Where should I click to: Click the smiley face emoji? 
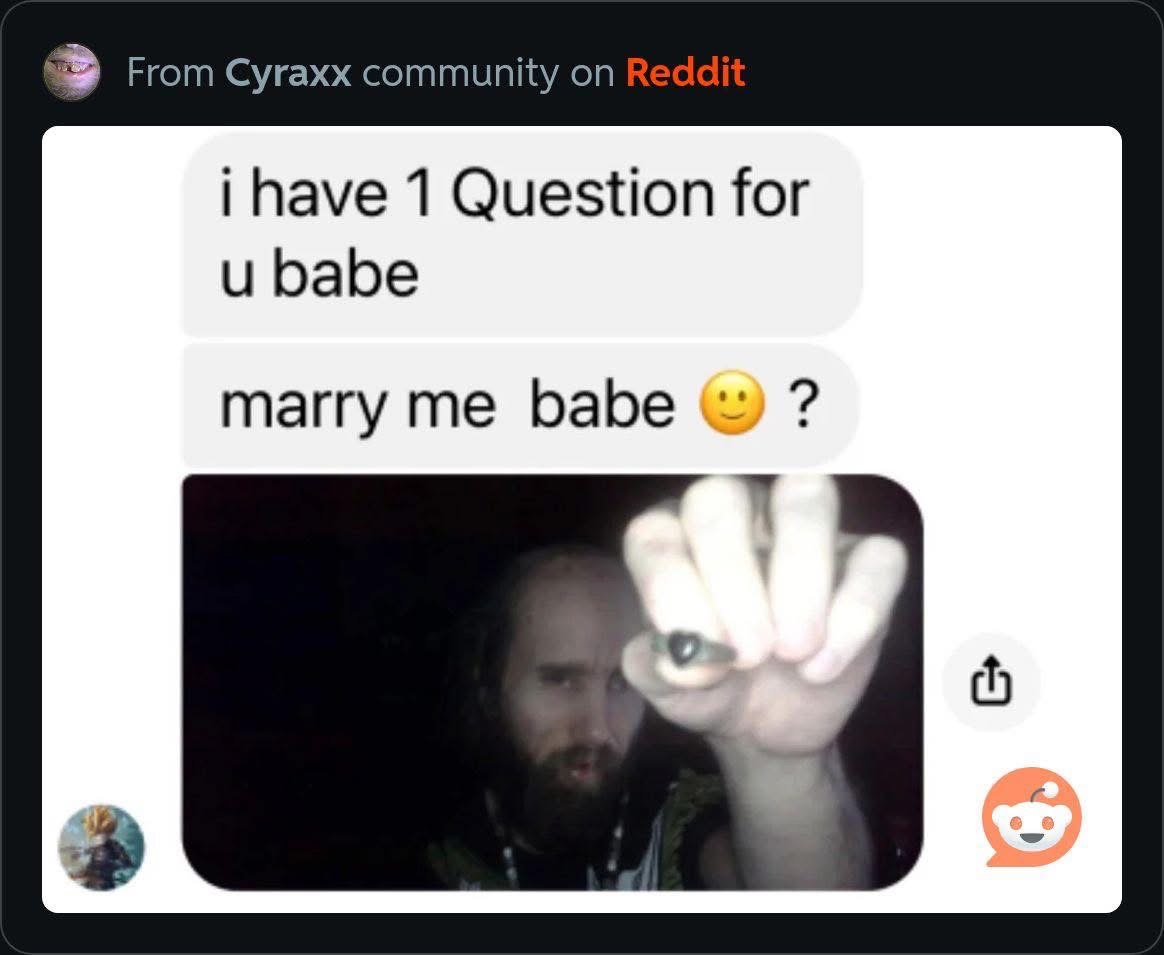732,402
